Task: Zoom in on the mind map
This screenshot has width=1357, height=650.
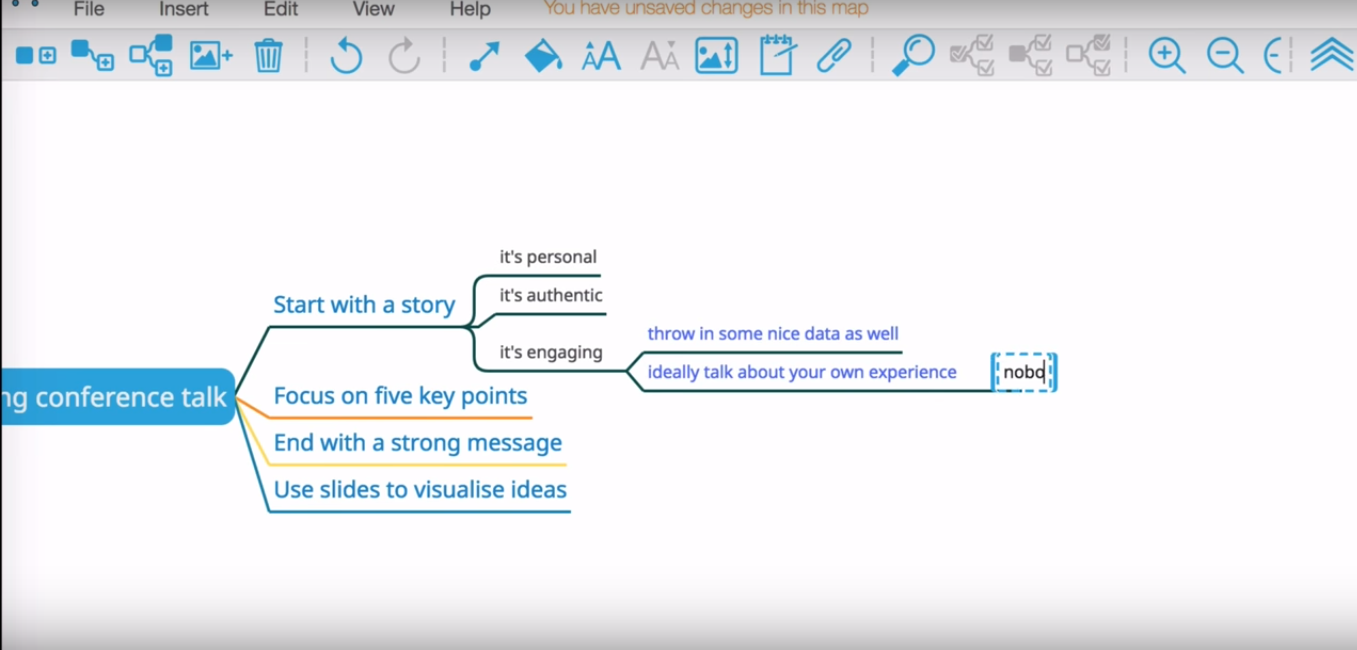Action: click(x=1167, y=55)
